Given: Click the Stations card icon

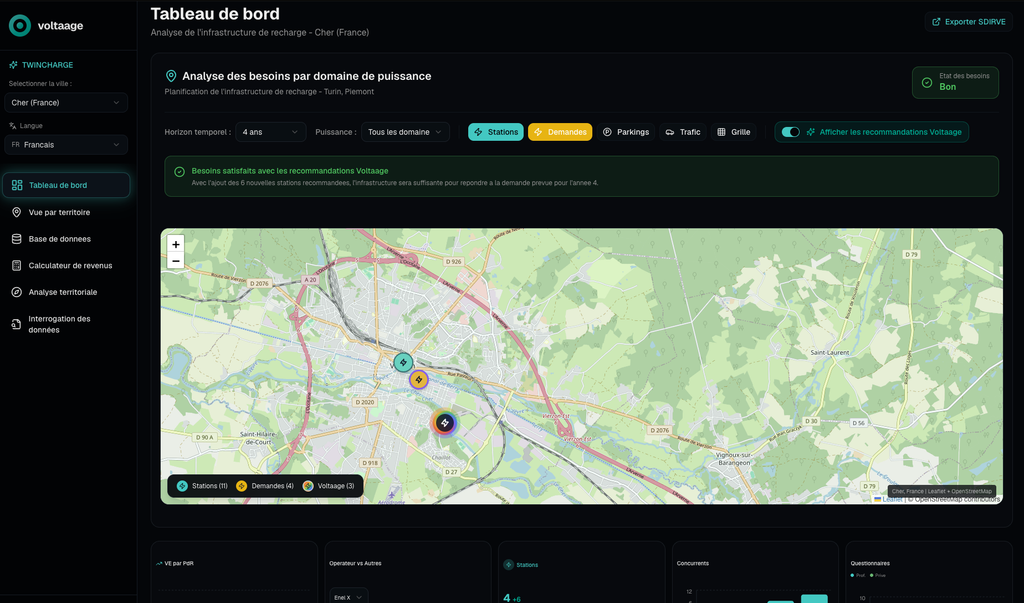Looking at the screenshot, I should pyautogui.click(x=508, y=564).
